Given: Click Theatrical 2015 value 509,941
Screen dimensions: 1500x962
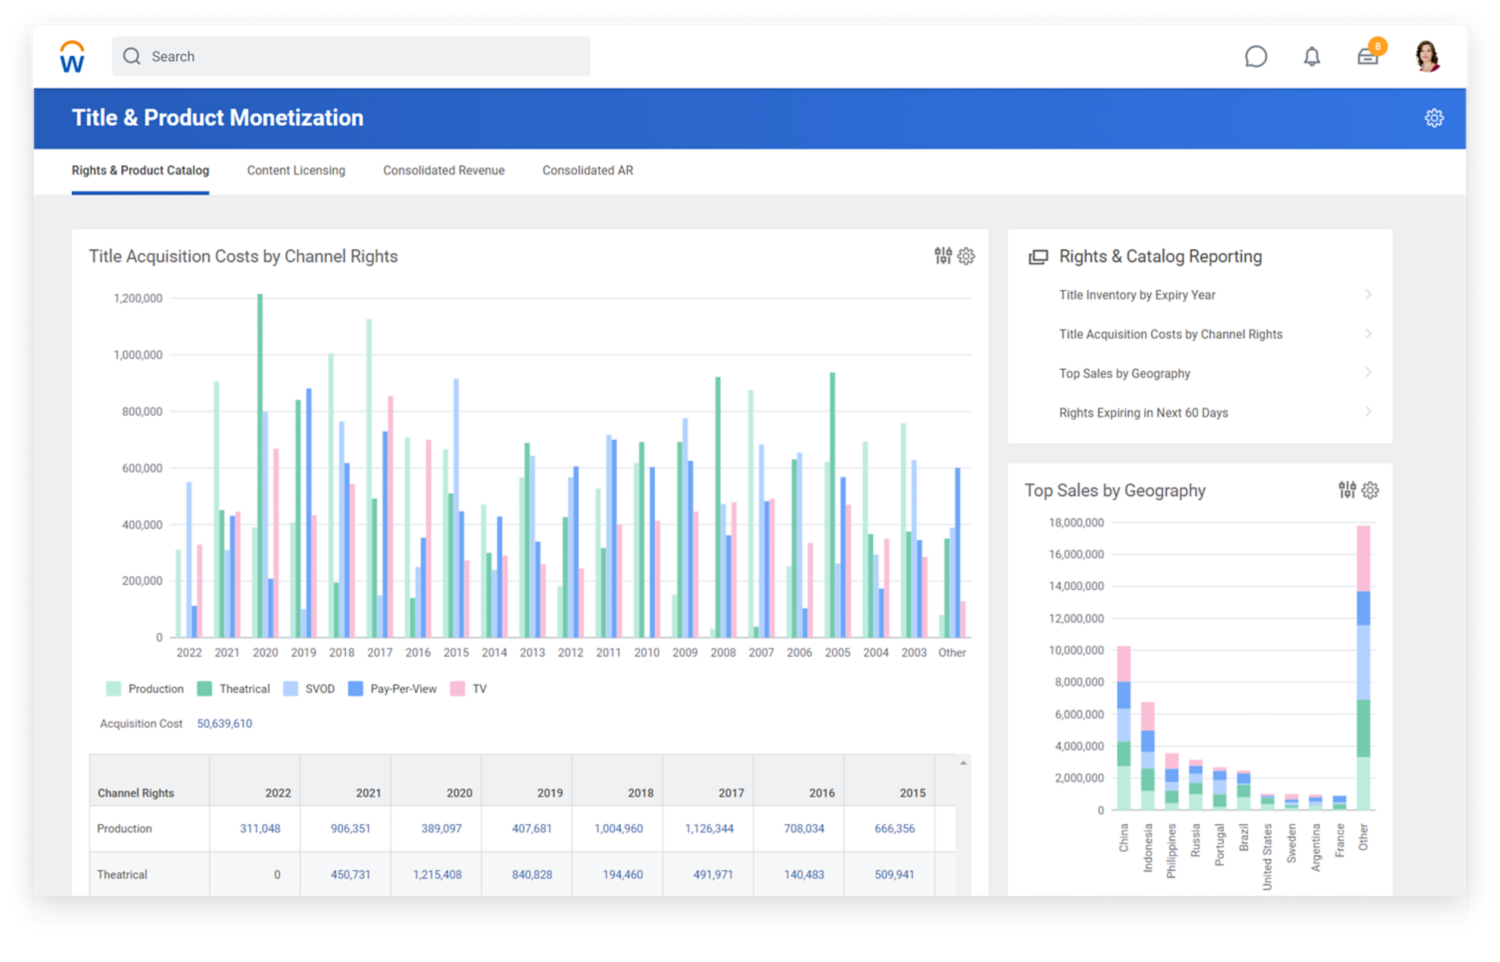Looking at the screenshot, I should click(895, 875).
